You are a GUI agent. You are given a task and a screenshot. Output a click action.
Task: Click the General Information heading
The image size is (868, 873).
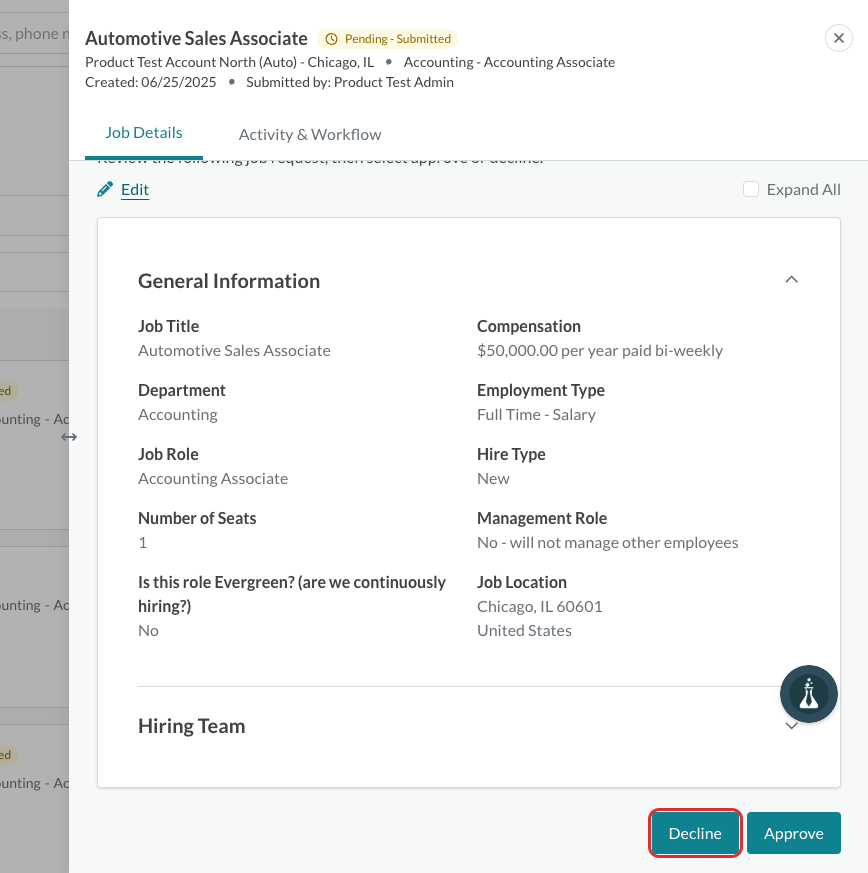pos(229,281)
